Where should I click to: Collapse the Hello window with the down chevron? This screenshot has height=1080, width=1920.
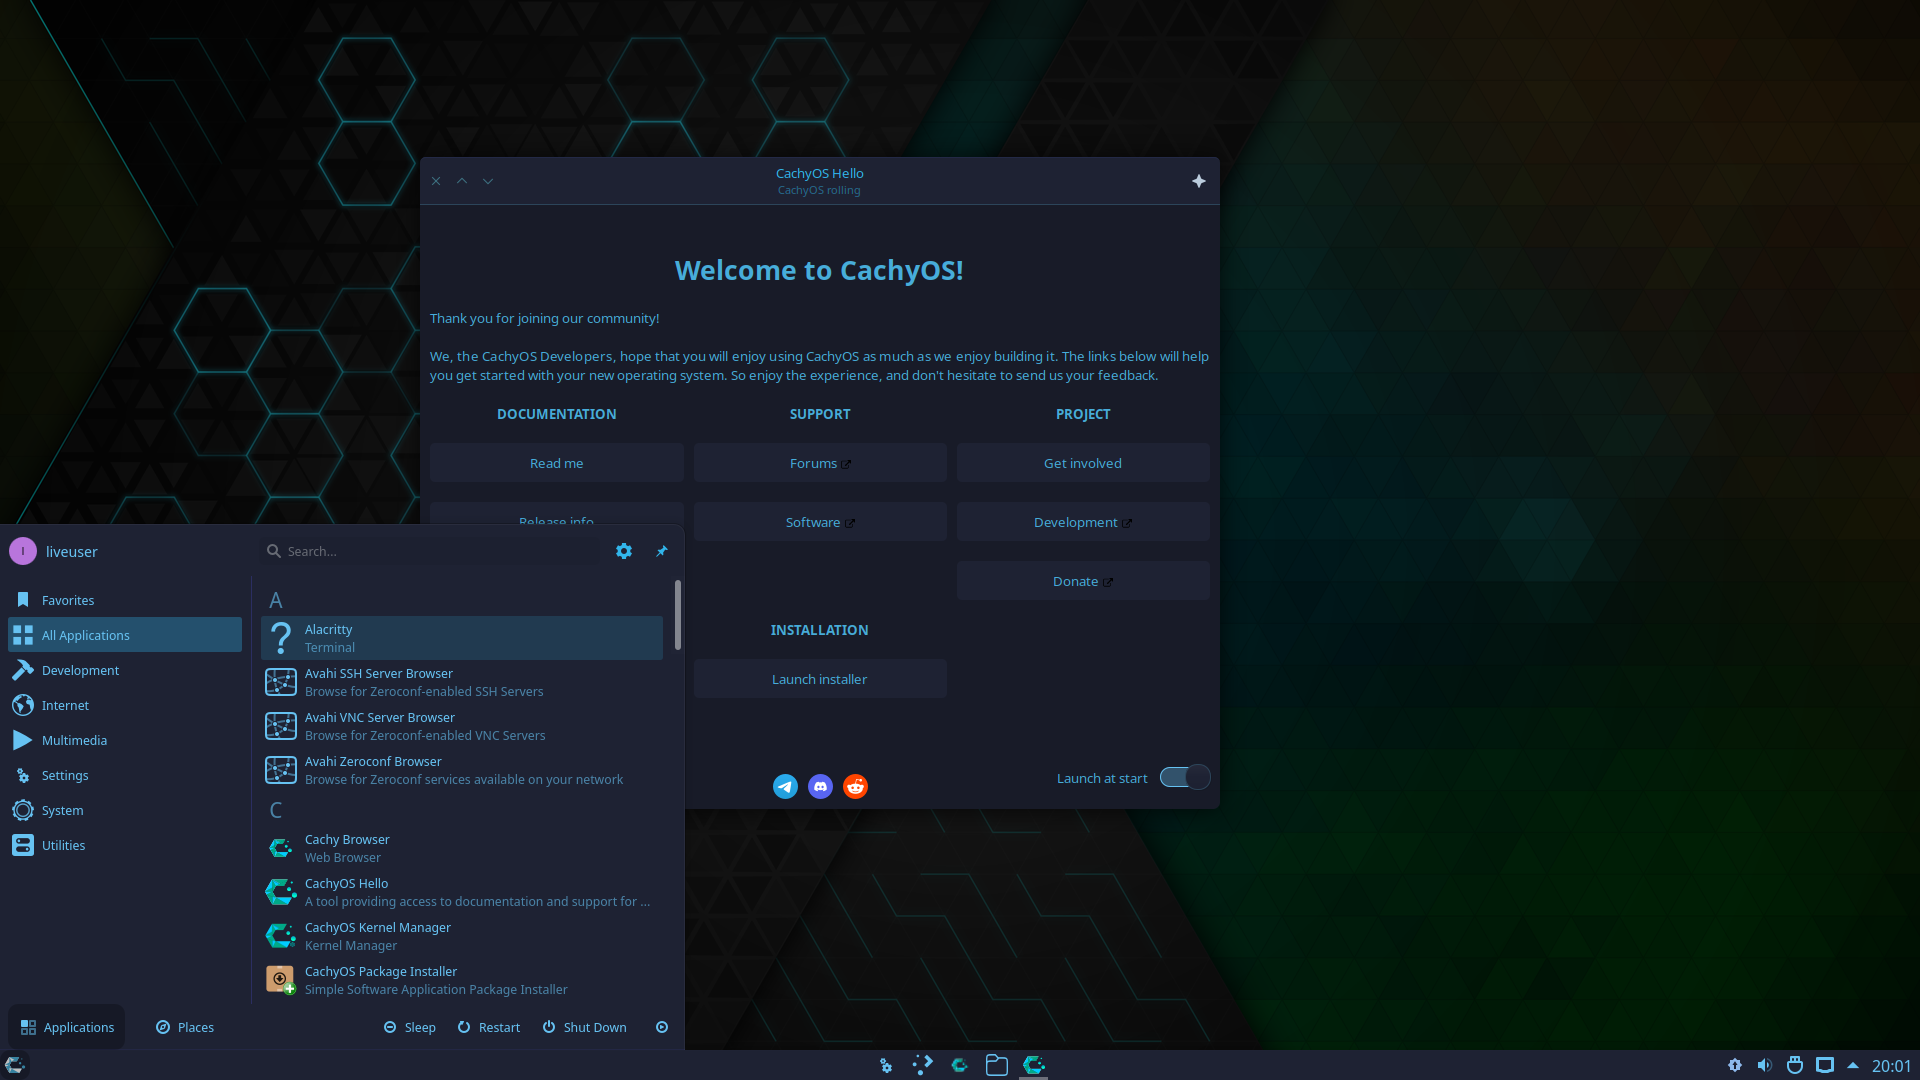coord(487,181)
